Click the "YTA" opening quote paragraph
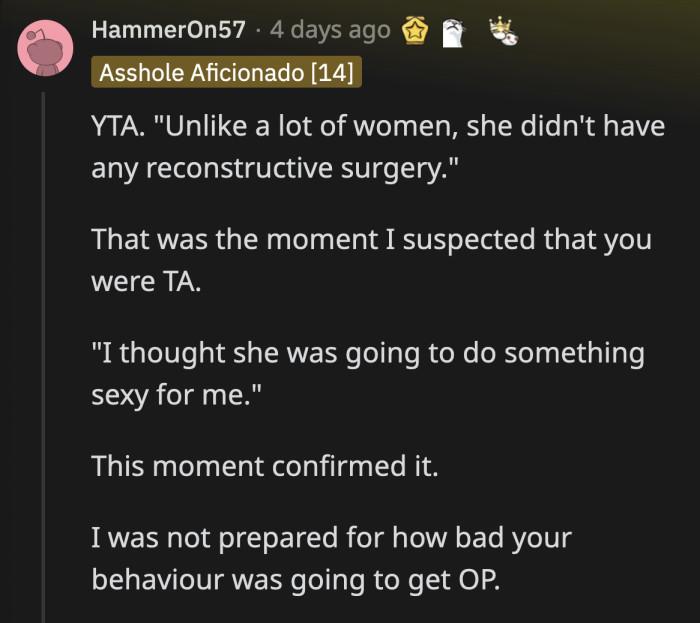Screen dimensions: 700x623 (x=378, y=148)
